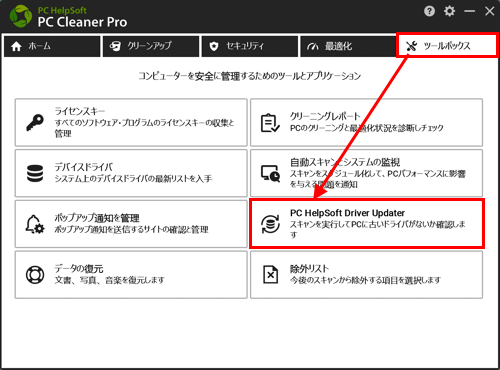Minimize the PC Cleaner Pro window

click(470, 11)
